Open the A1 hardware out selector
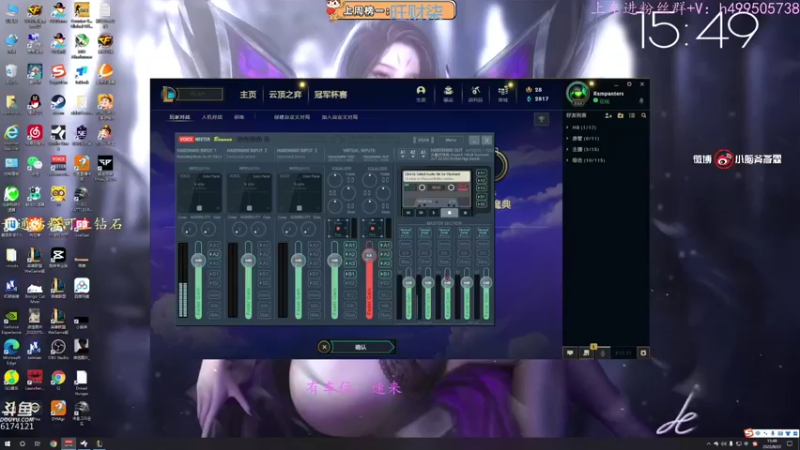This screenshot has height=450, width=800. tap(403, 153)
